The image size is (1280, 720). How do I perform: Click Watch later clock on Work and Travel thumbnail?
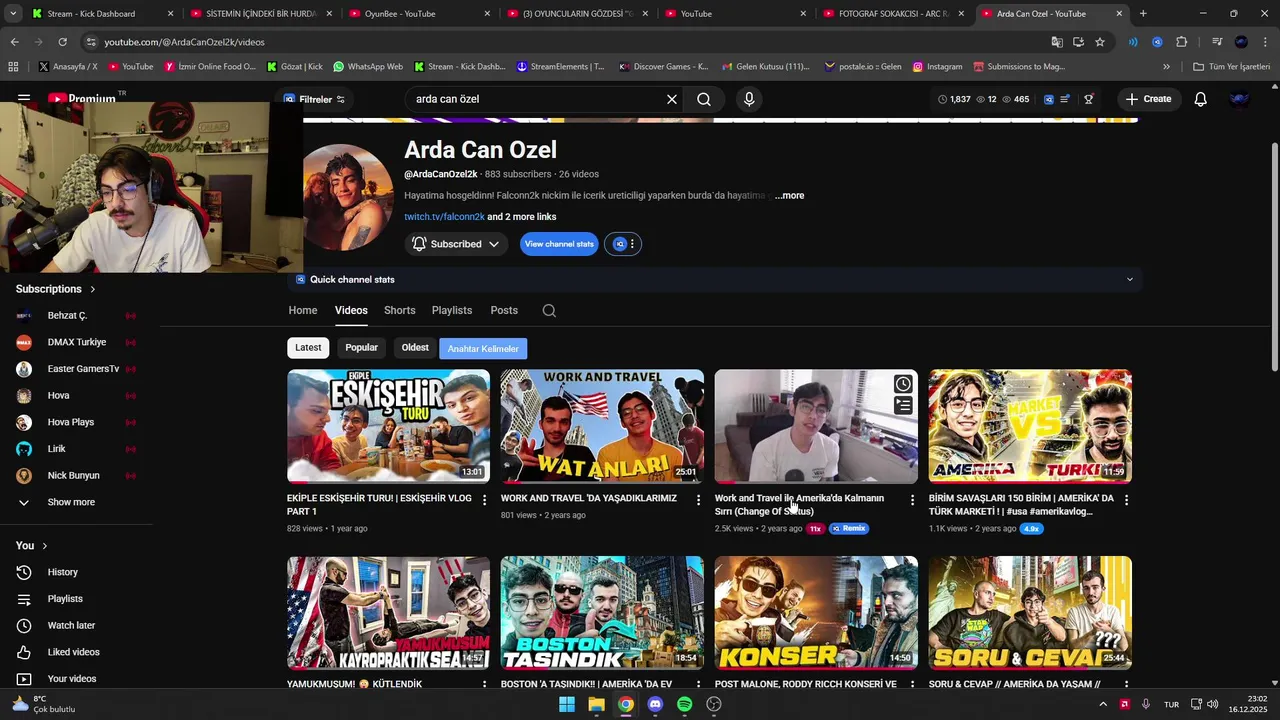click(x=903, y=384)
